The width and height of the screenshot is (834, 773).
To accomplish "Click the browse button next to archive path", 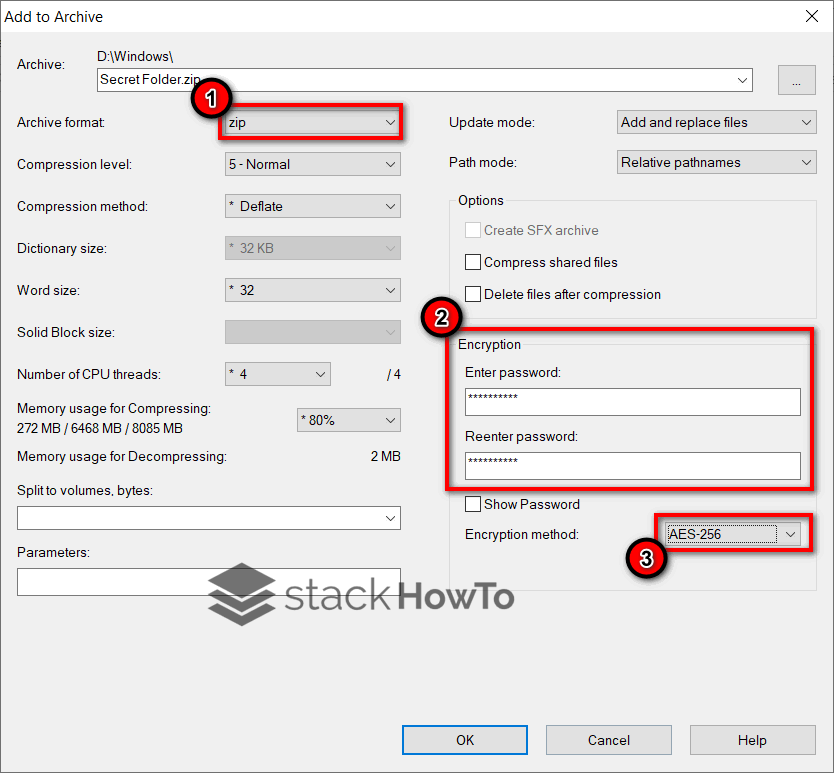I will pos(796,79).
